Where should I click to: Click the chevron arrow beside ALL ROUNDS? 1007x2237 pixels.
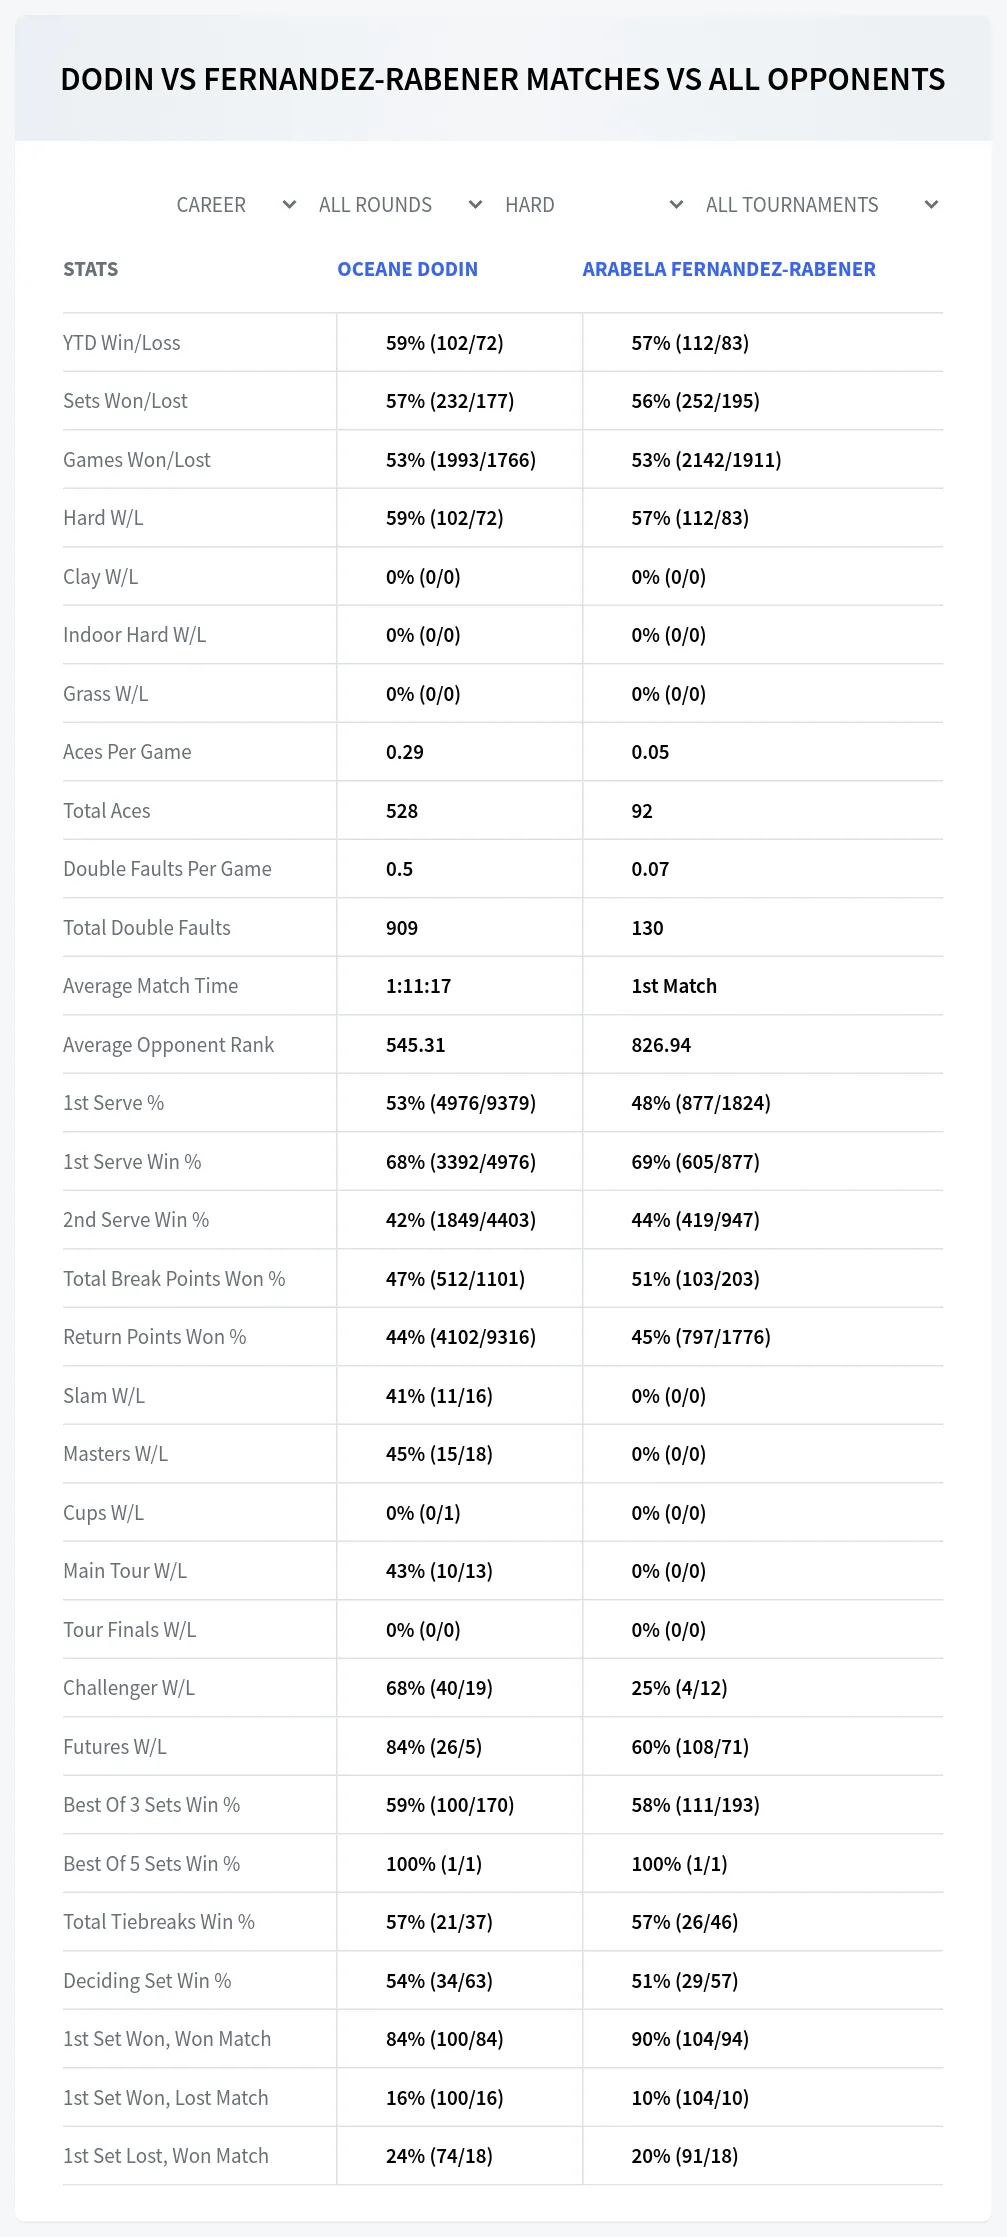pos(475,205)
